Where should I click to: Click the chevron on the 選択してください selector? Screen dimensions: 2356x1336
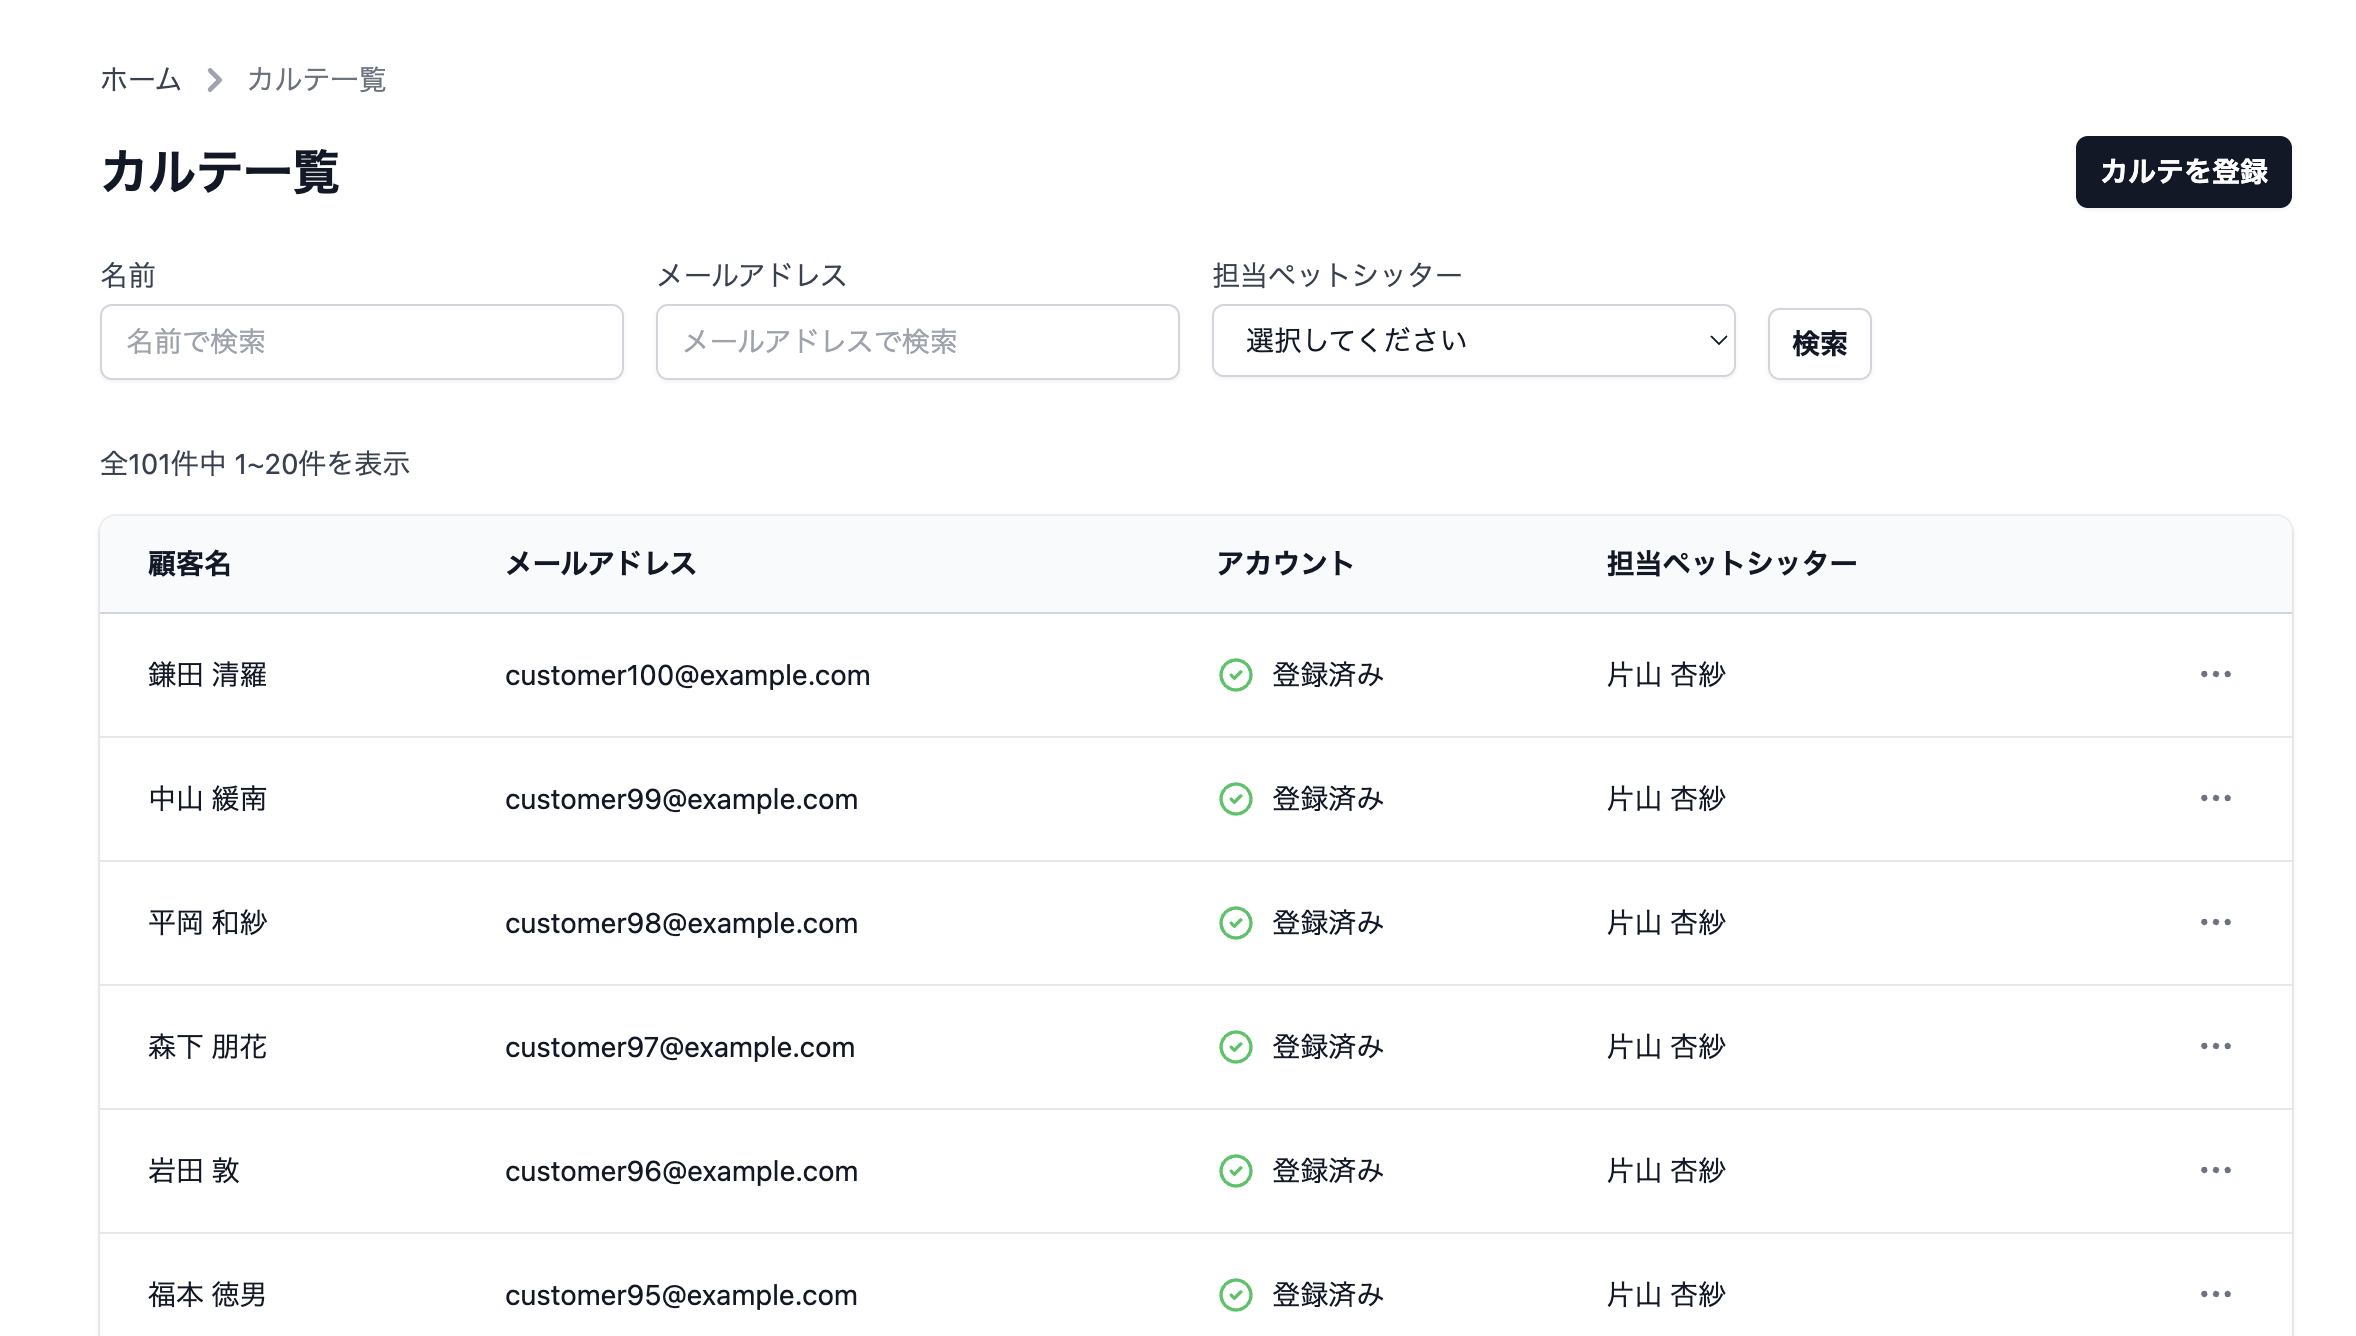pos(1716,341)
